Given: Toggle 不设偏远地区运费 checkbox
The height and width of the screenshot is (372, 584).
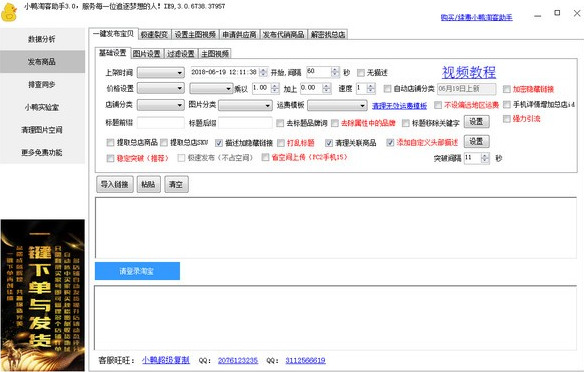Looking at the screenshot, I should coord(438,105).
